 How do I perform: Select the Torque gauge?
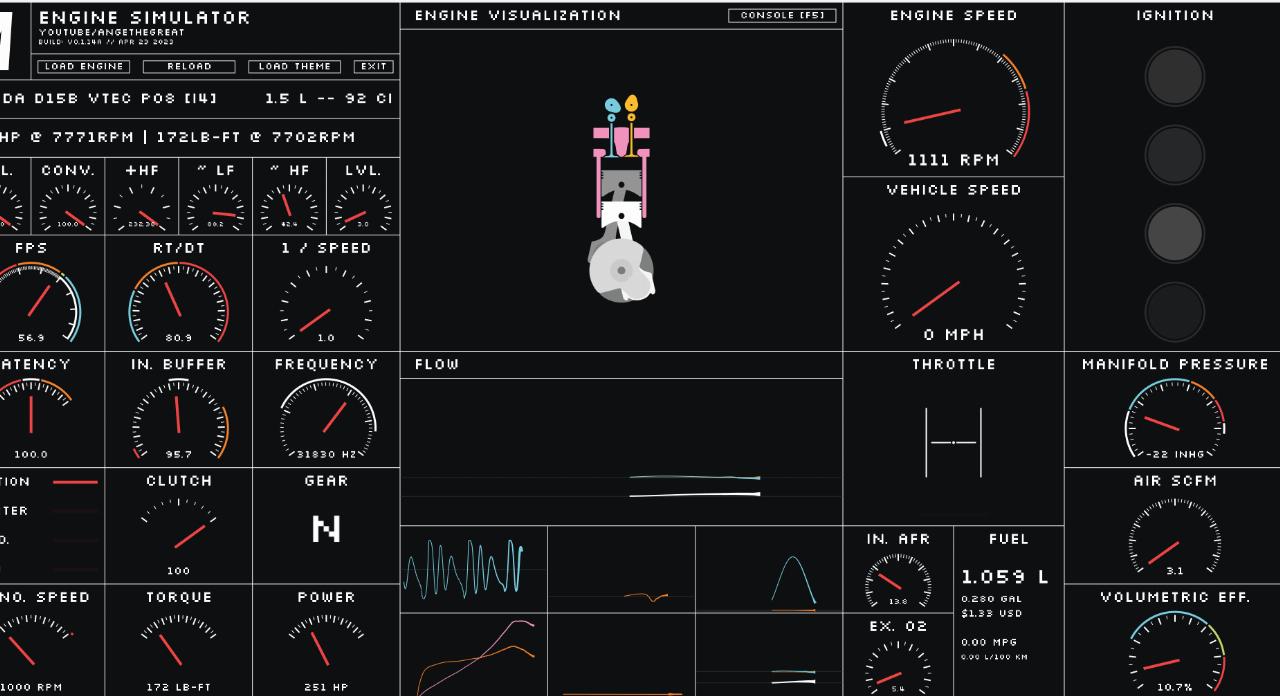[x=179, y=647]
